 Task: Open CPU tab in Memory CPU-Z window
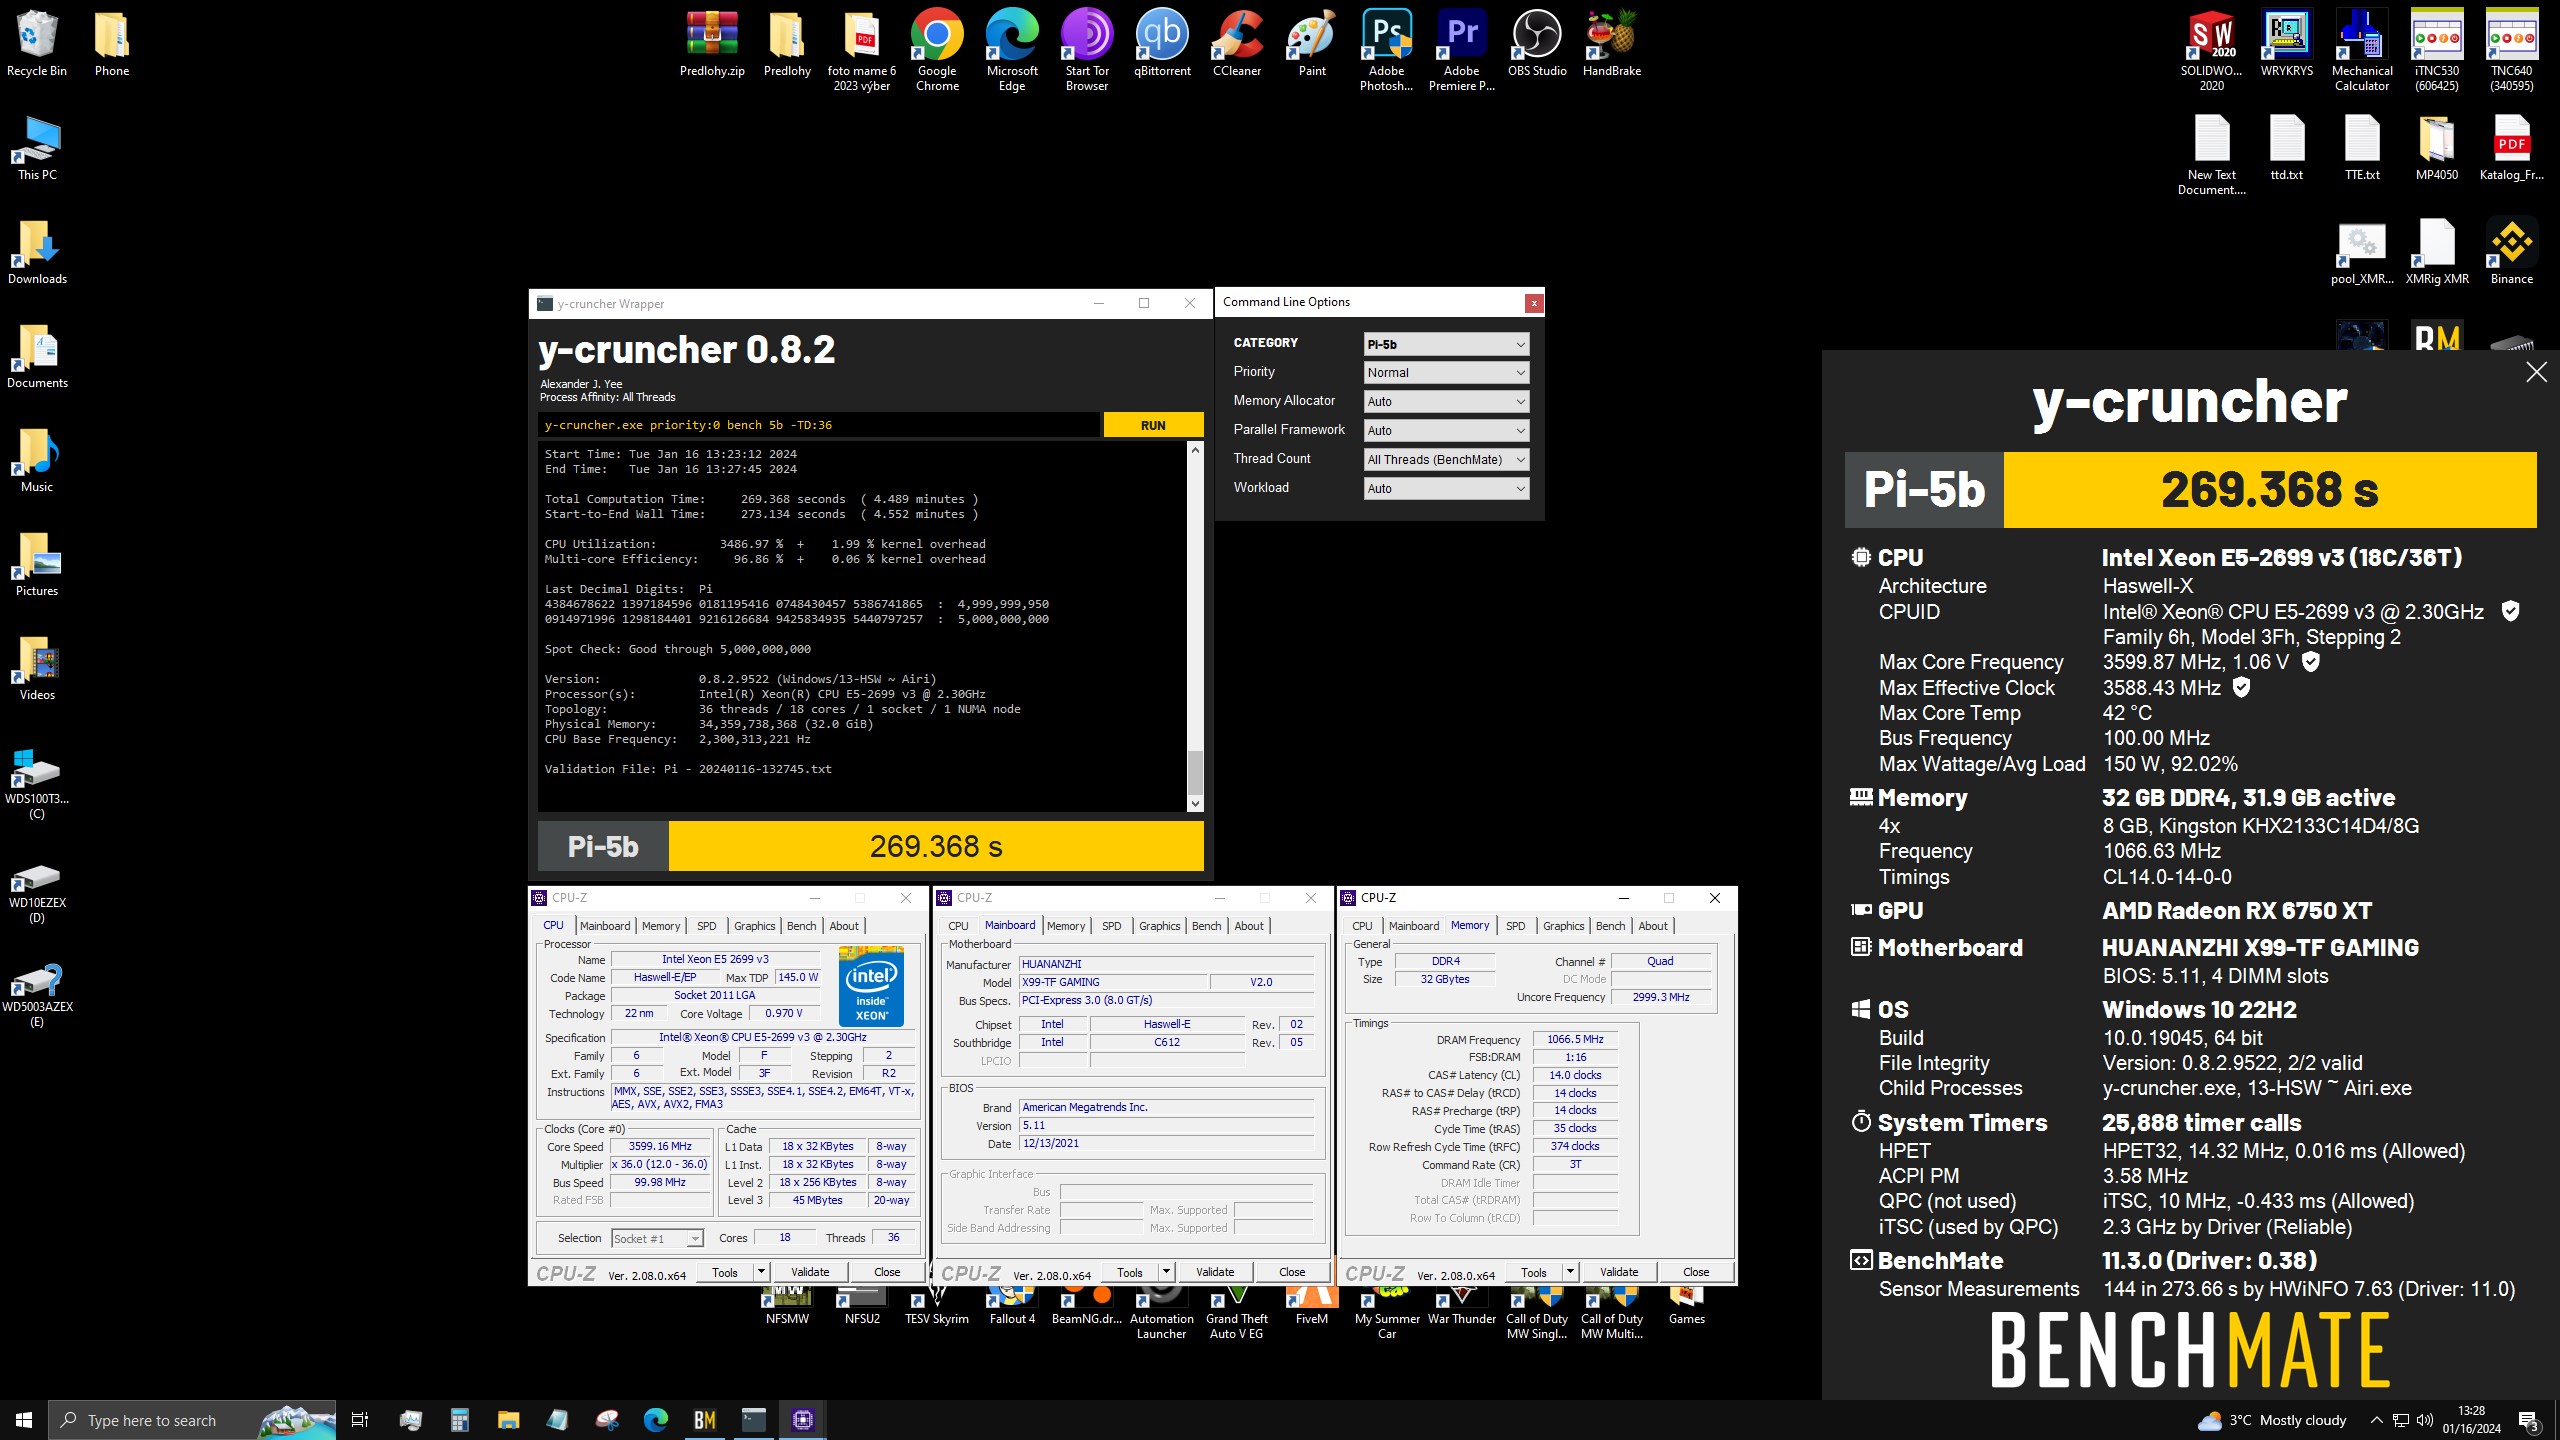[x=1362, y=926]
